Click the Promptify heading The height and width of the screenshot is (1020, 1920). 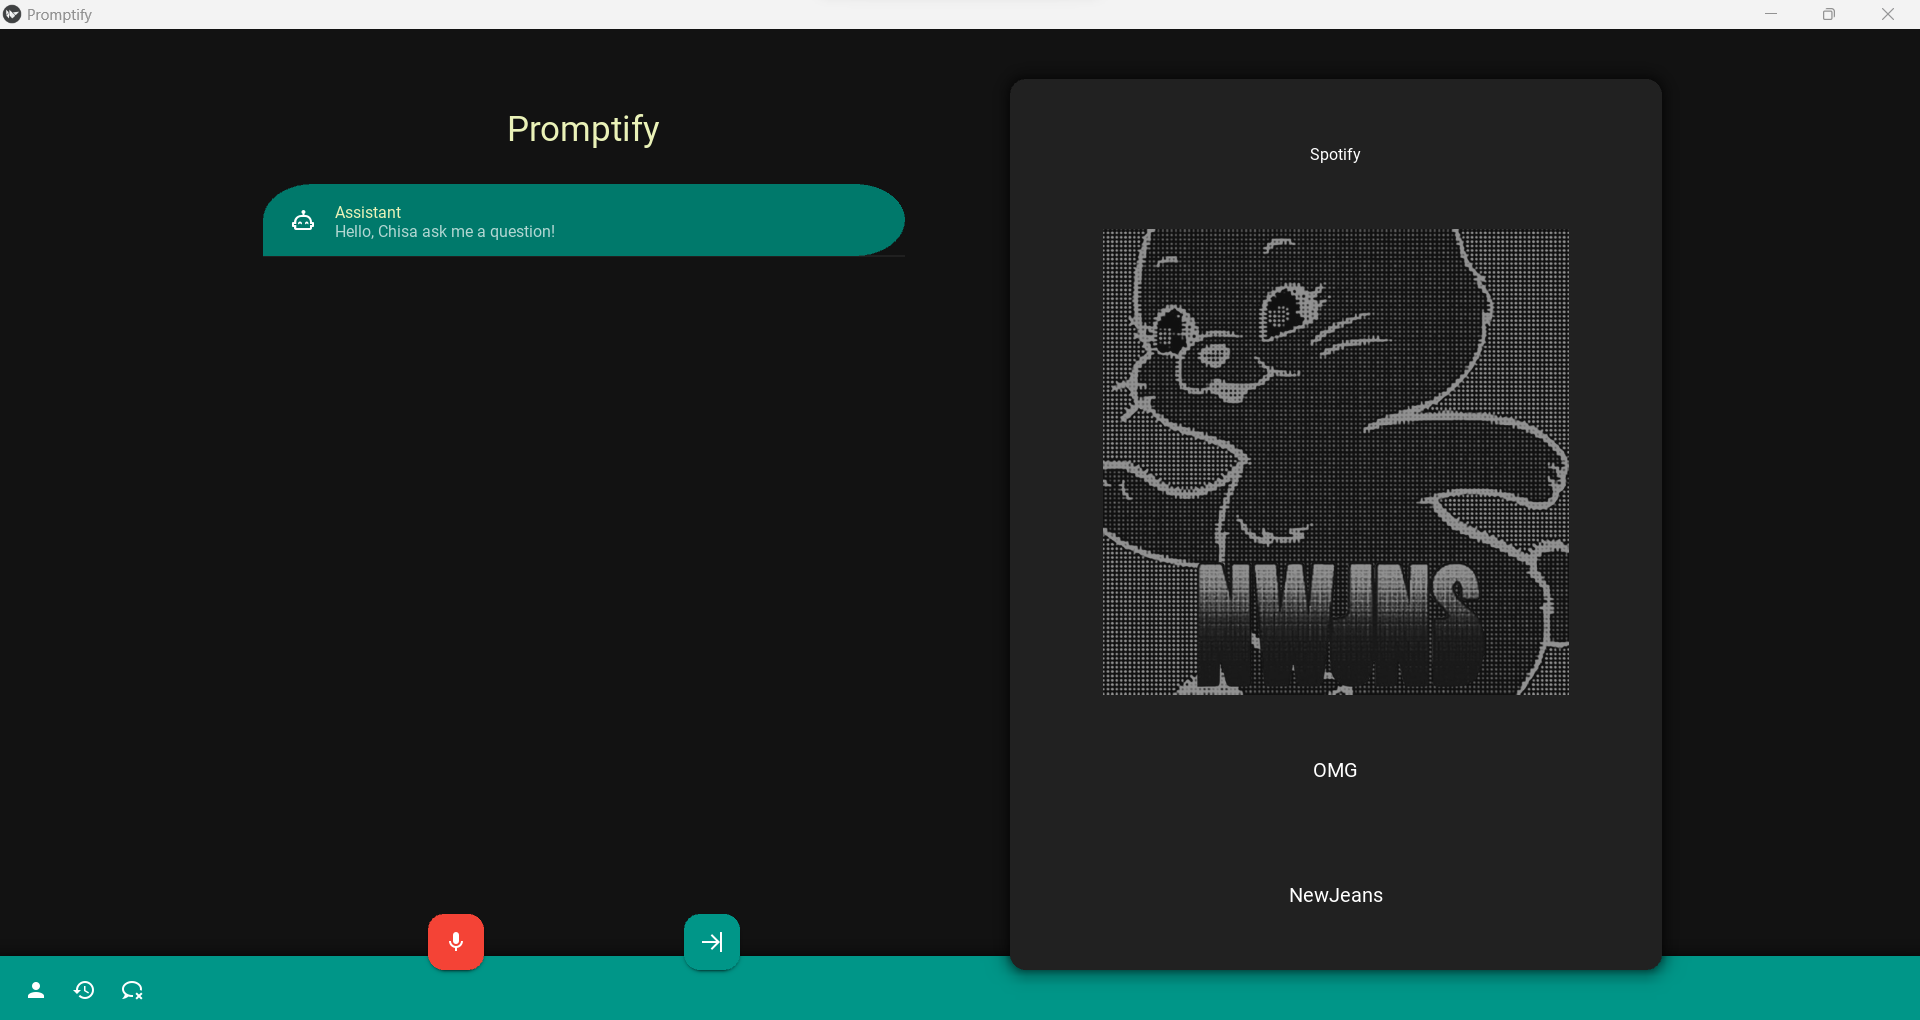[583, 129]
